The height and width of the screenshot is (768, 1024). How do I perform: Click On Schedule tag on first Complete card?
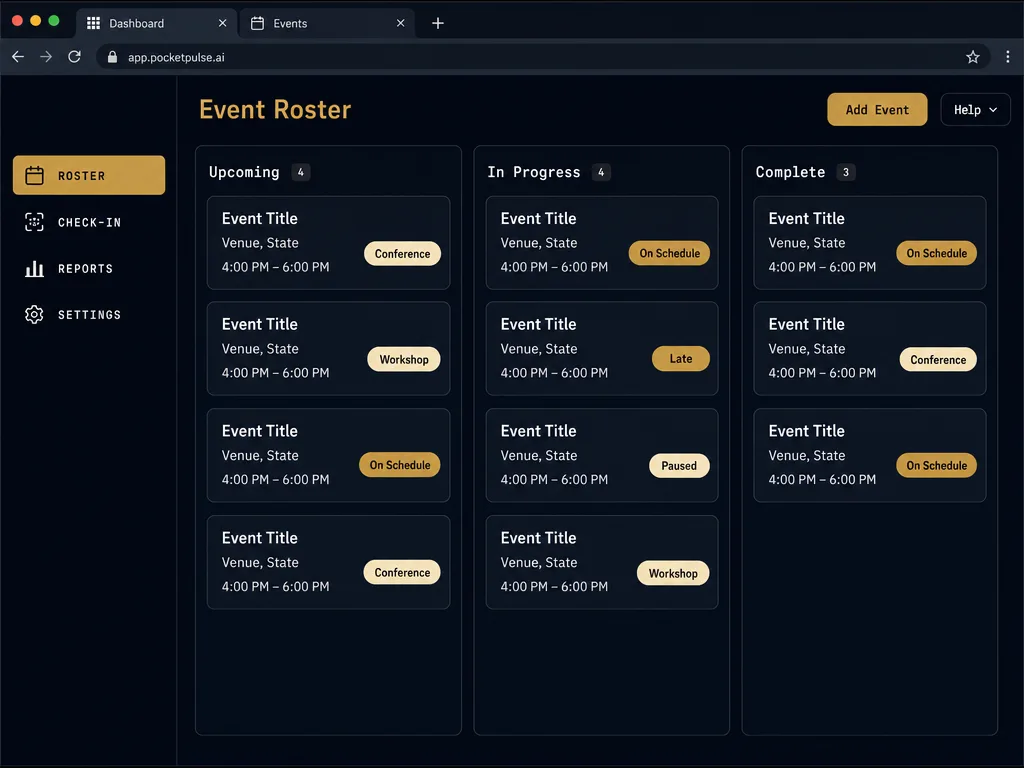(936, 253)
